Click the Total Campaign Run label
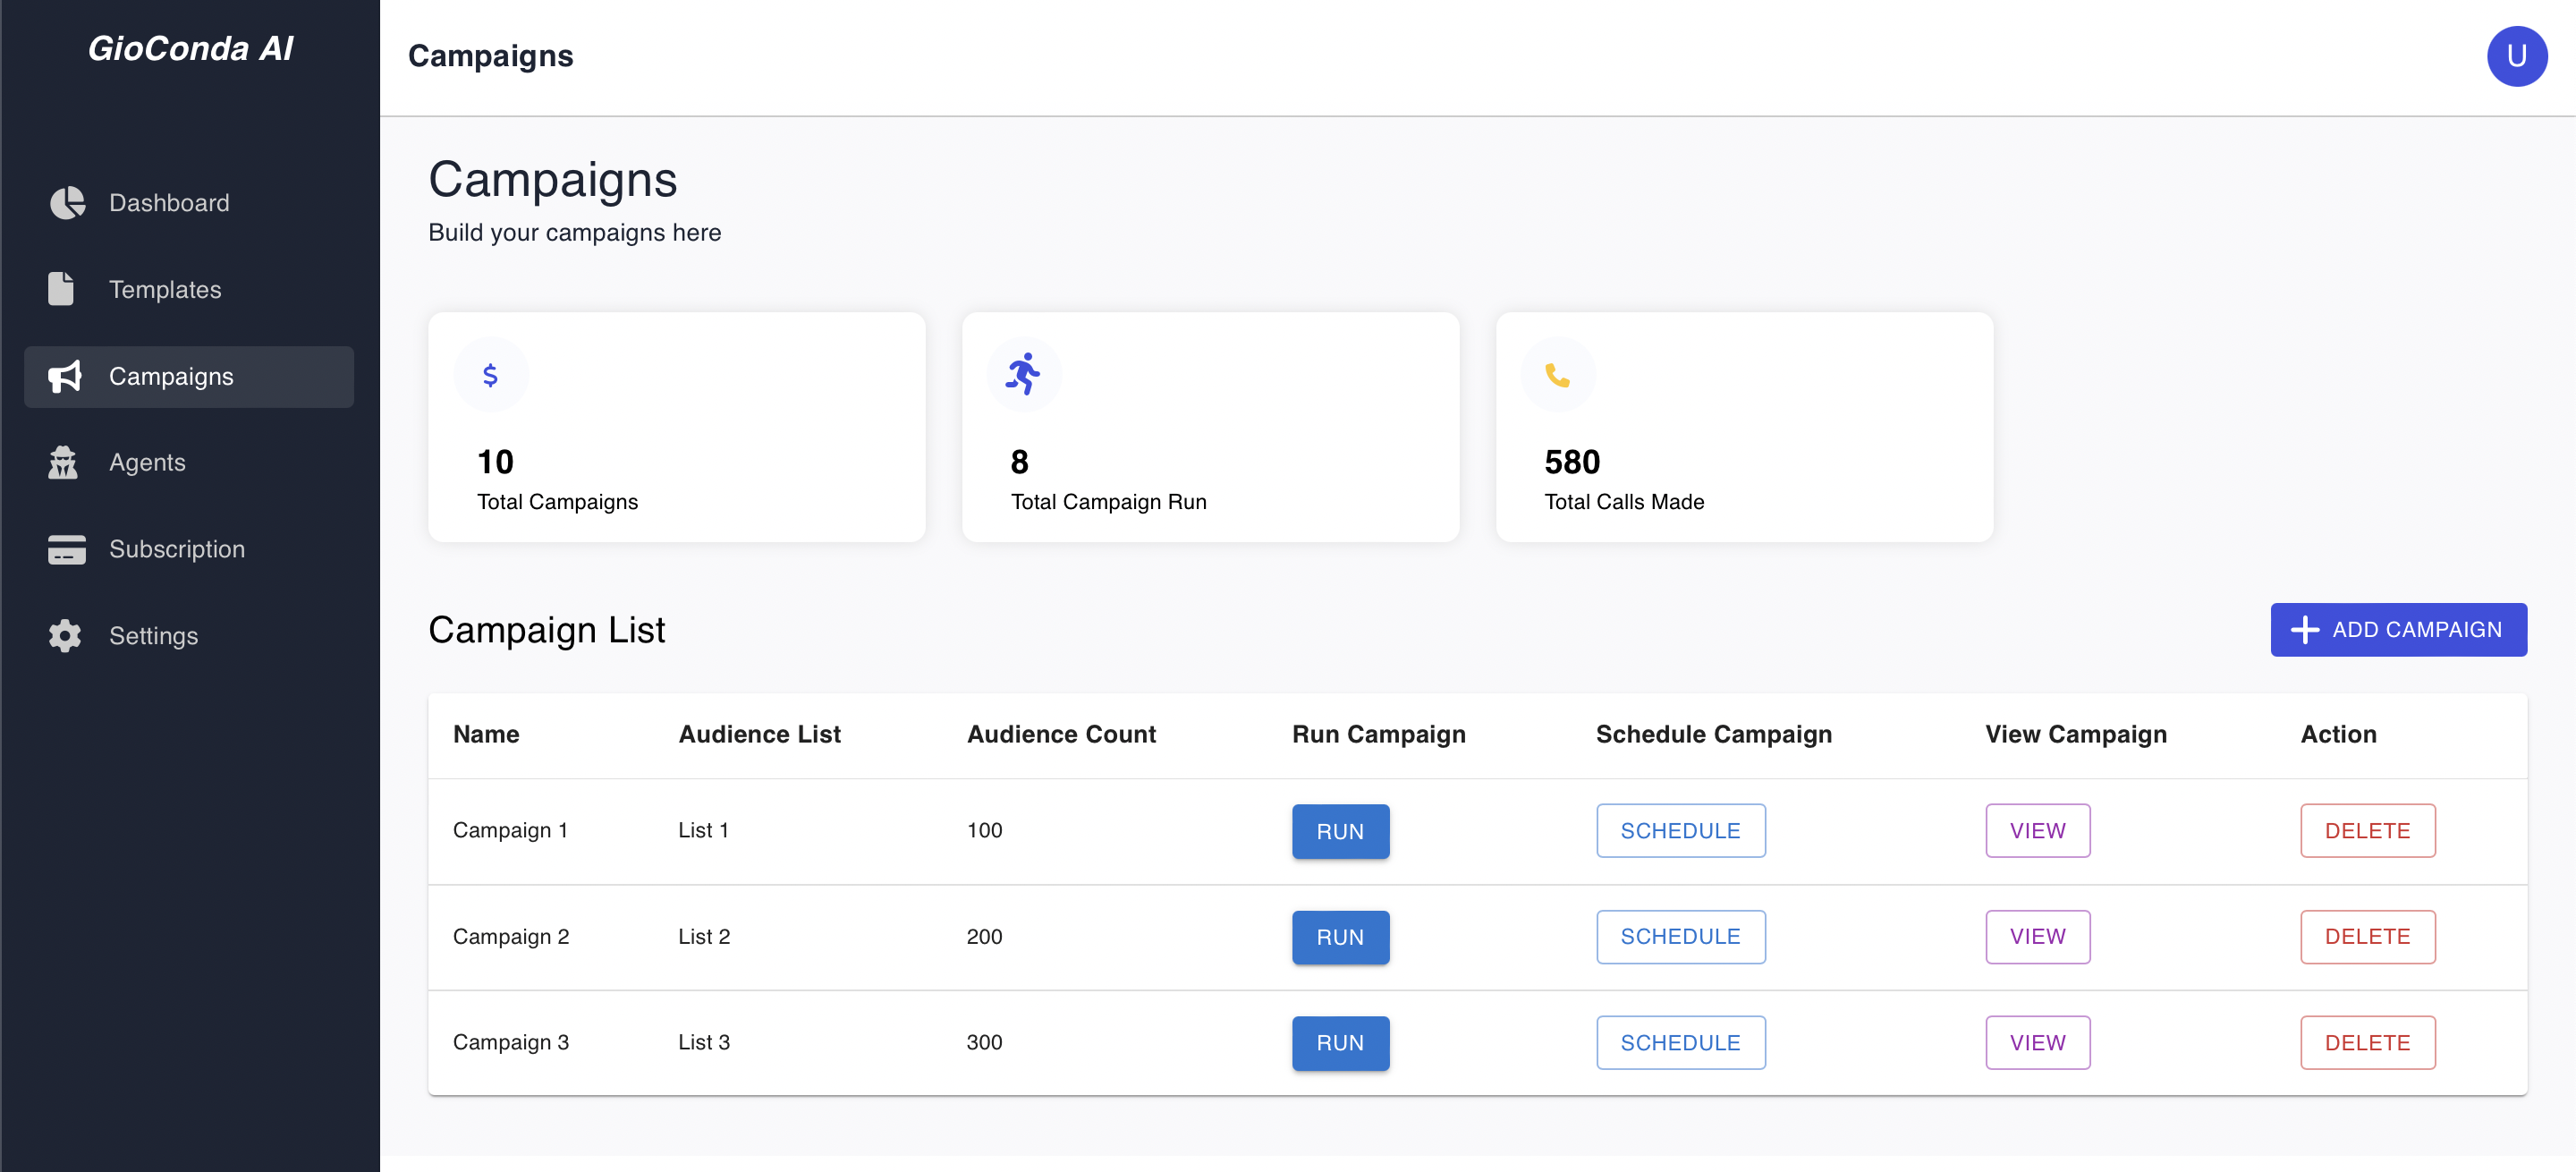Image resolution: width=2576 pixels, height=1172 pixels. point(1108,502)
